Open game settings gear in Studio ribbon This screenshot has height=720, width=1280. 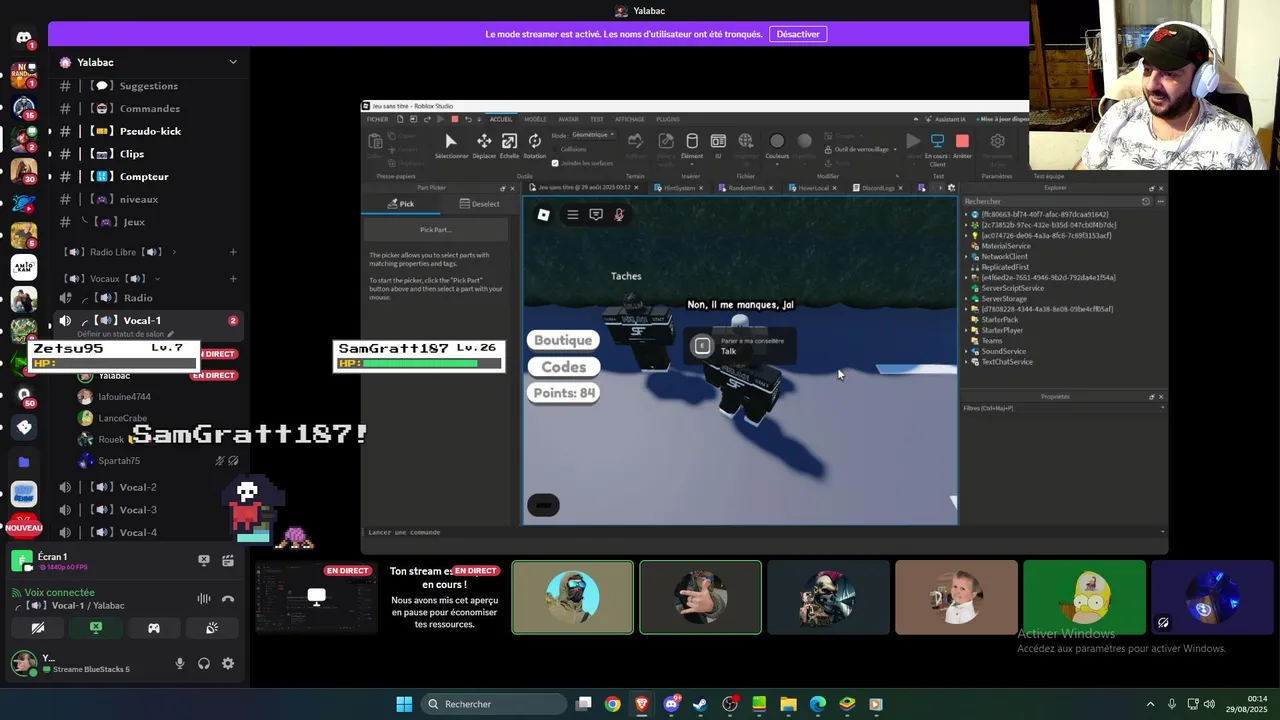point(997,141)
